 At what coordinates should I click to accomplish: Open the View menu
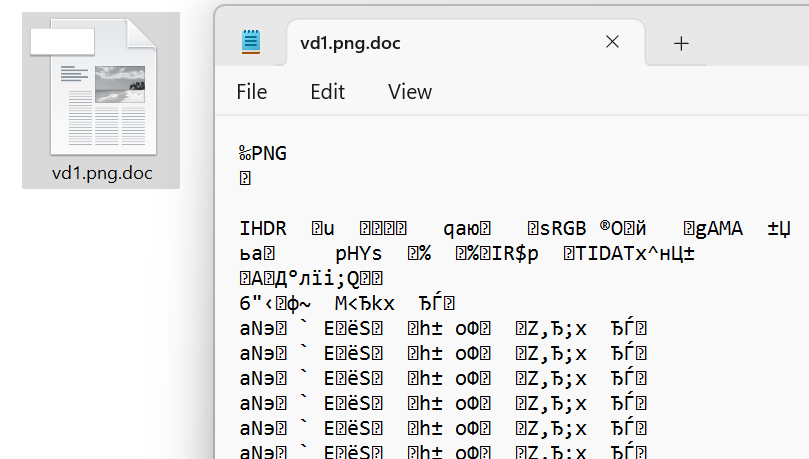point(410,92)
